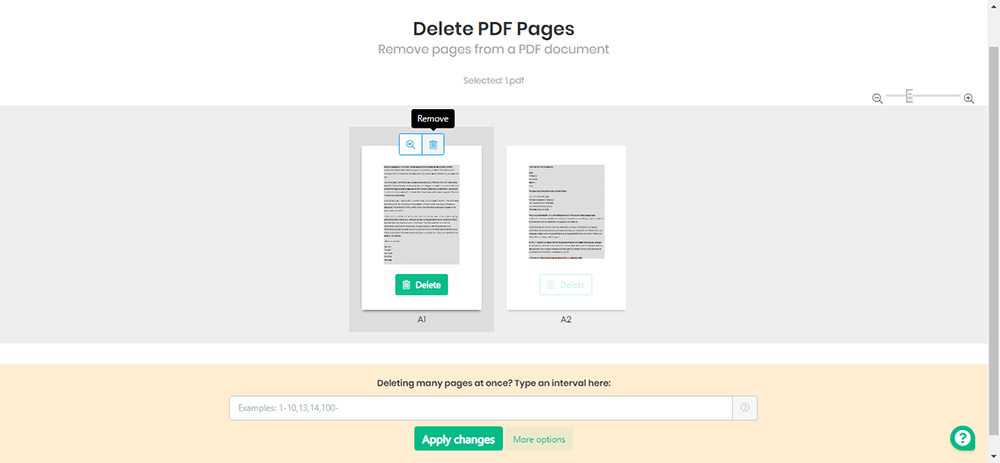Zoom out page thumbnails with minus magnifier
The width and height of the screenshot is (1000, 463).
pyautogui.click(x=877, y=98)
